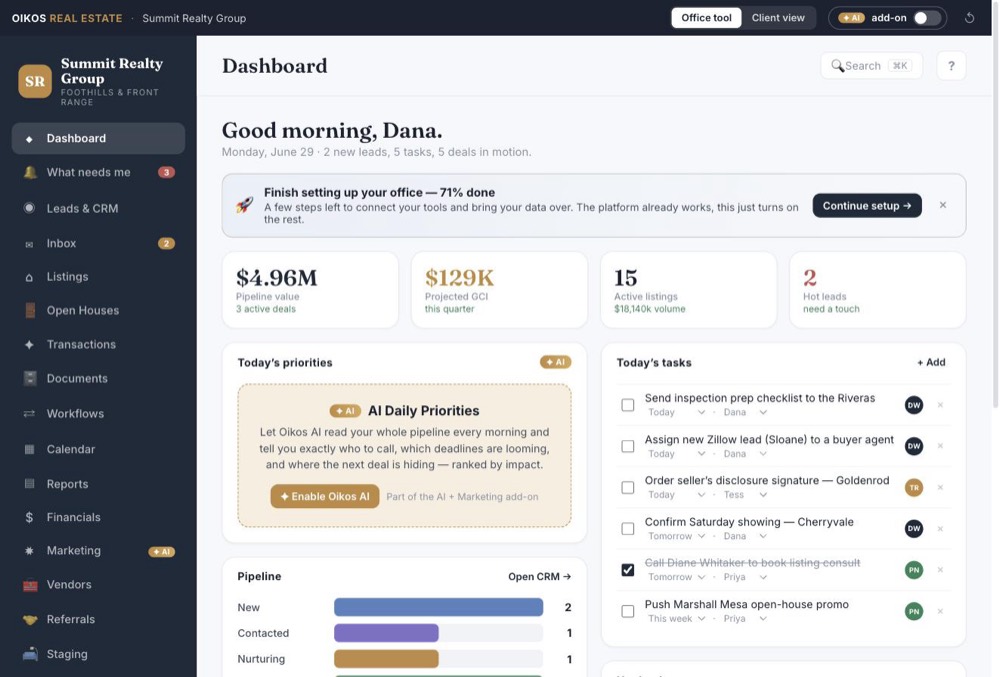This screenshot has width=1000, height=677.
Task: Switch to the Office tool tab
Action: click(x=706, y=18)
